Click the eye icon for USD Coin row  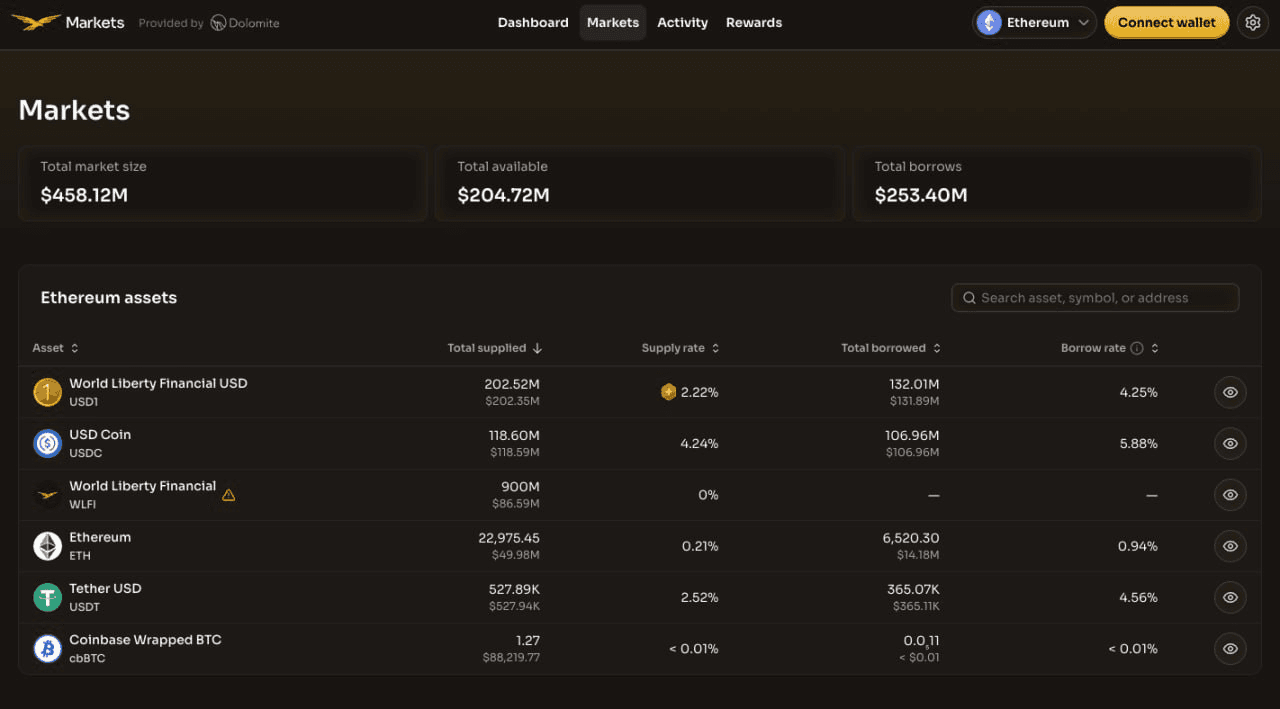[1230, 443]
